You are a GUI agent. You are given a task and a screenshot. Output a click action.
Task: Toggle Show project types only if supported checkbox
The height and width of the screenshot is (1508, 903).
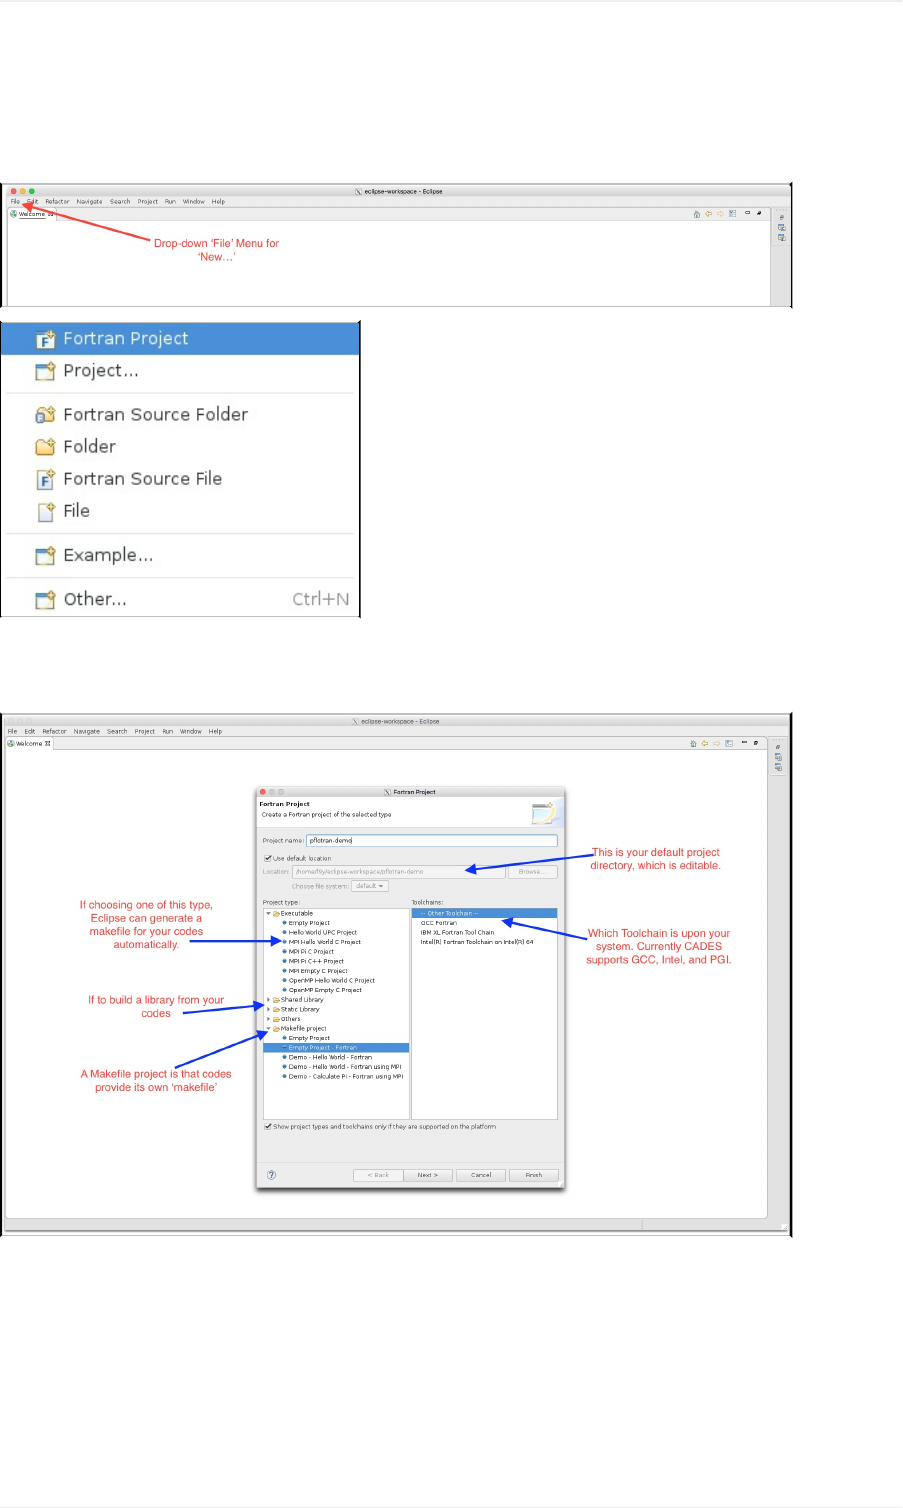(x=267, y=1126)
